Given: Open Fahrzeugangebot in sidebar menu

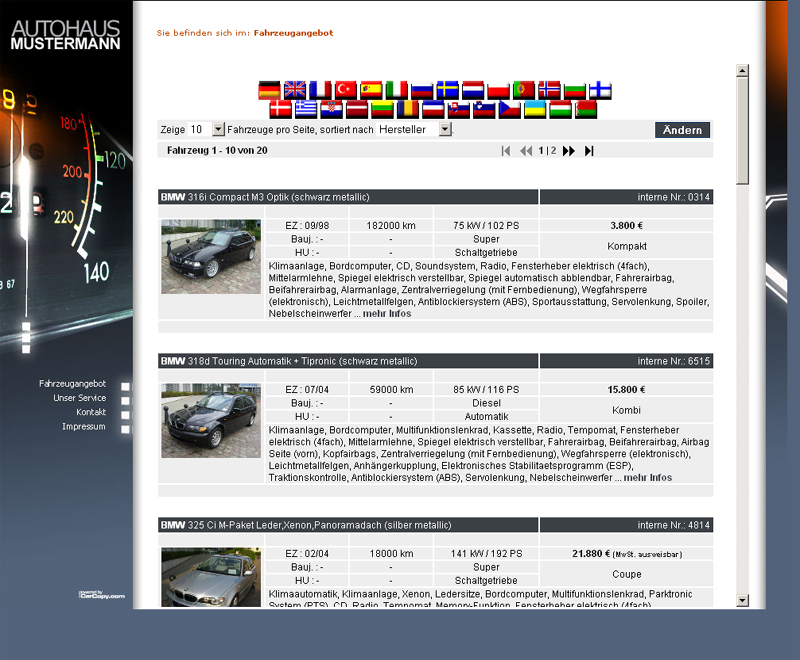Looking at the screenshot, I should [72, 384].
